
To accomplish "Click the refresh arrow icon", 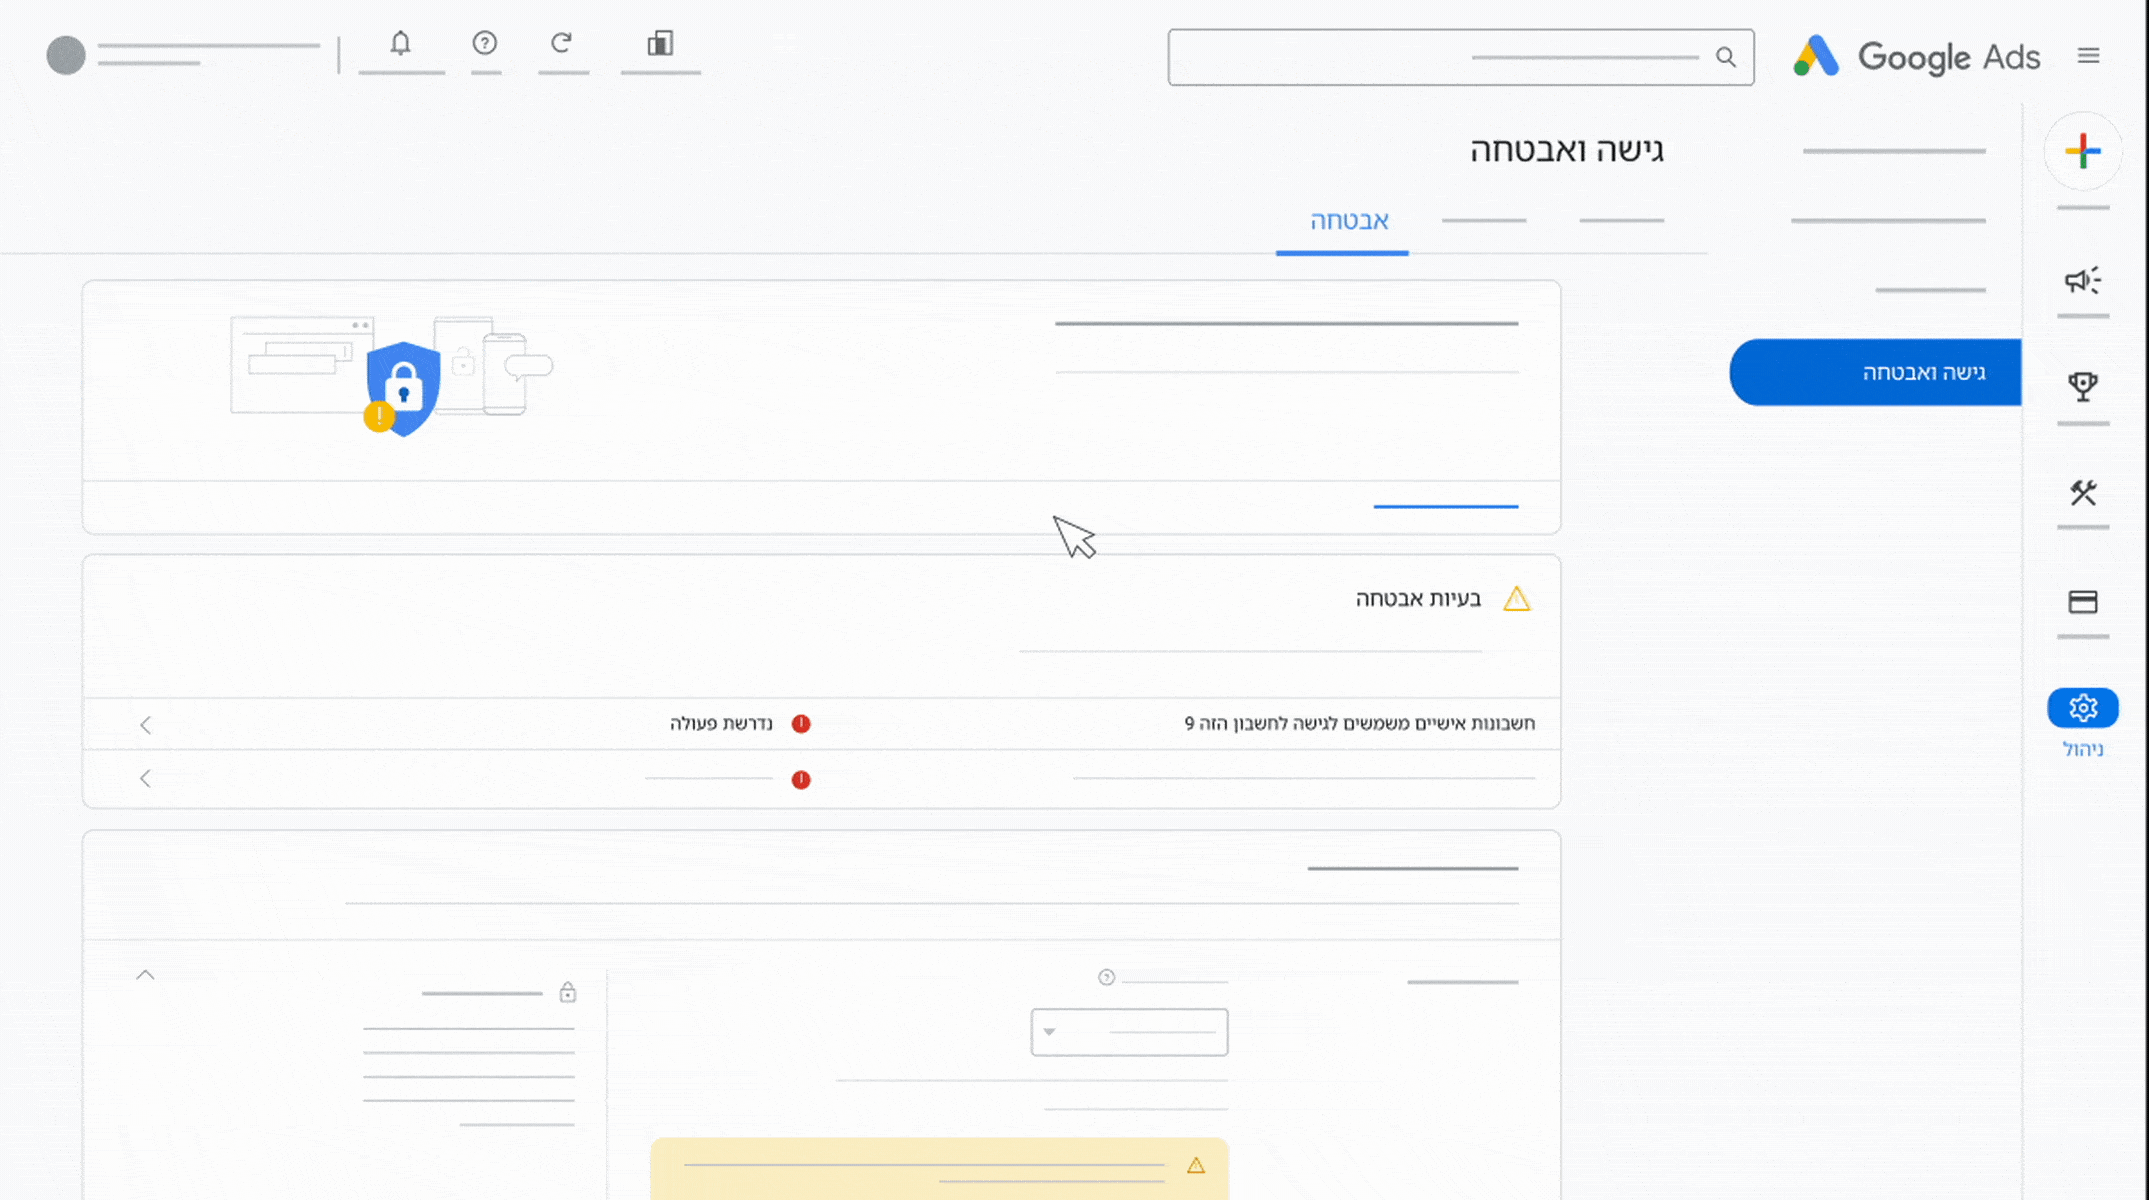I will point(562,44).
